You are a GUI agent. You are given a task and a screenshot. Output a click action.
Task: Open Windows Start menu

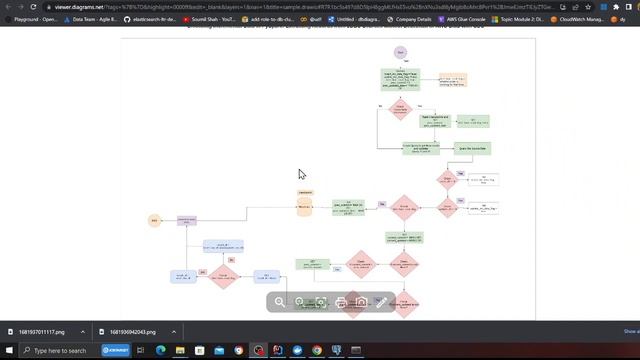click(x=9, y=350)
